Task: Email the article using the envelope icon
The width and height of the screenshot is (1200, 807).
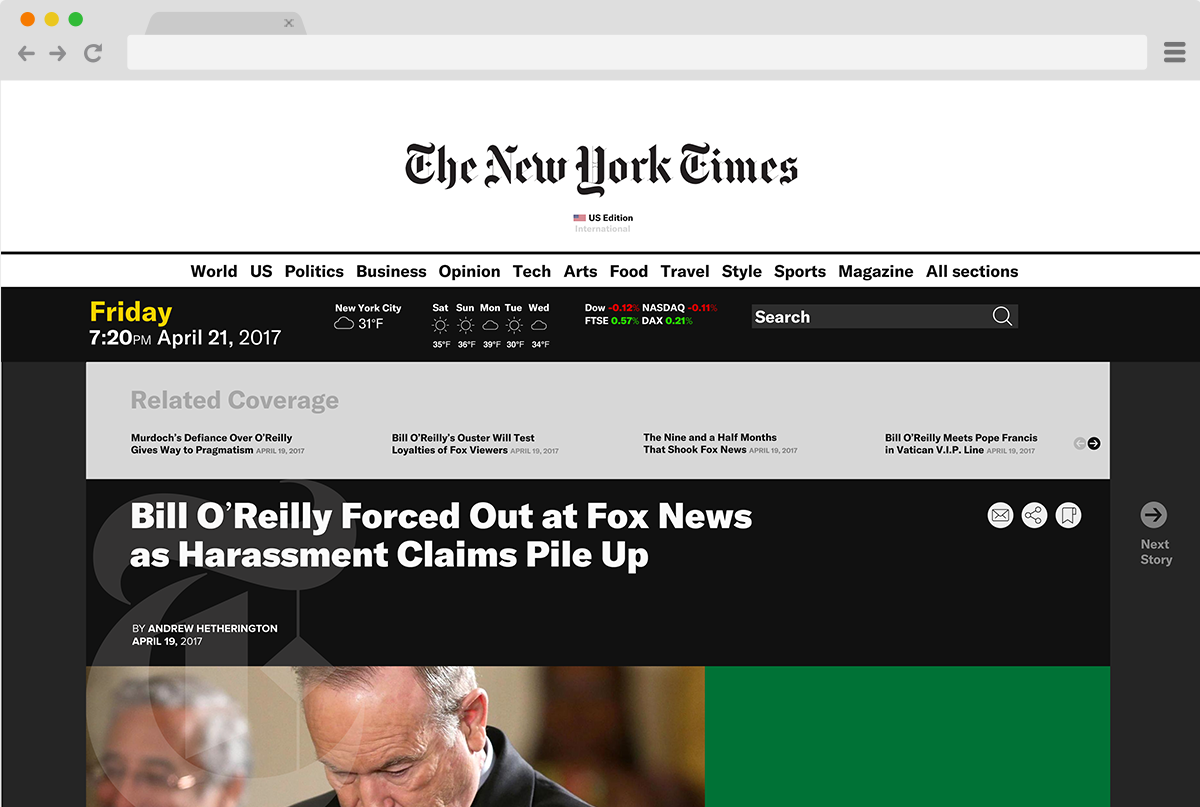Action: coord(1000,516)
